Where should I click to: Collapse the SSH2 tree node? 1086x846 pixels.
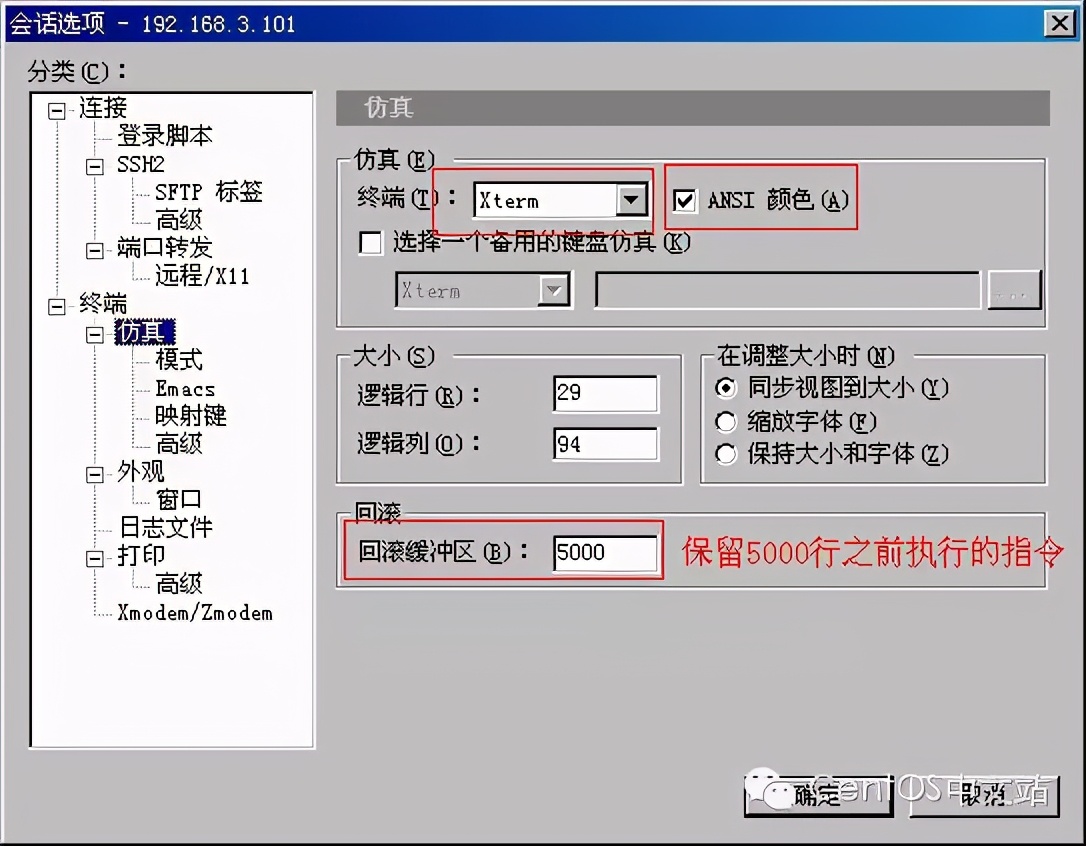coord(95,166)
